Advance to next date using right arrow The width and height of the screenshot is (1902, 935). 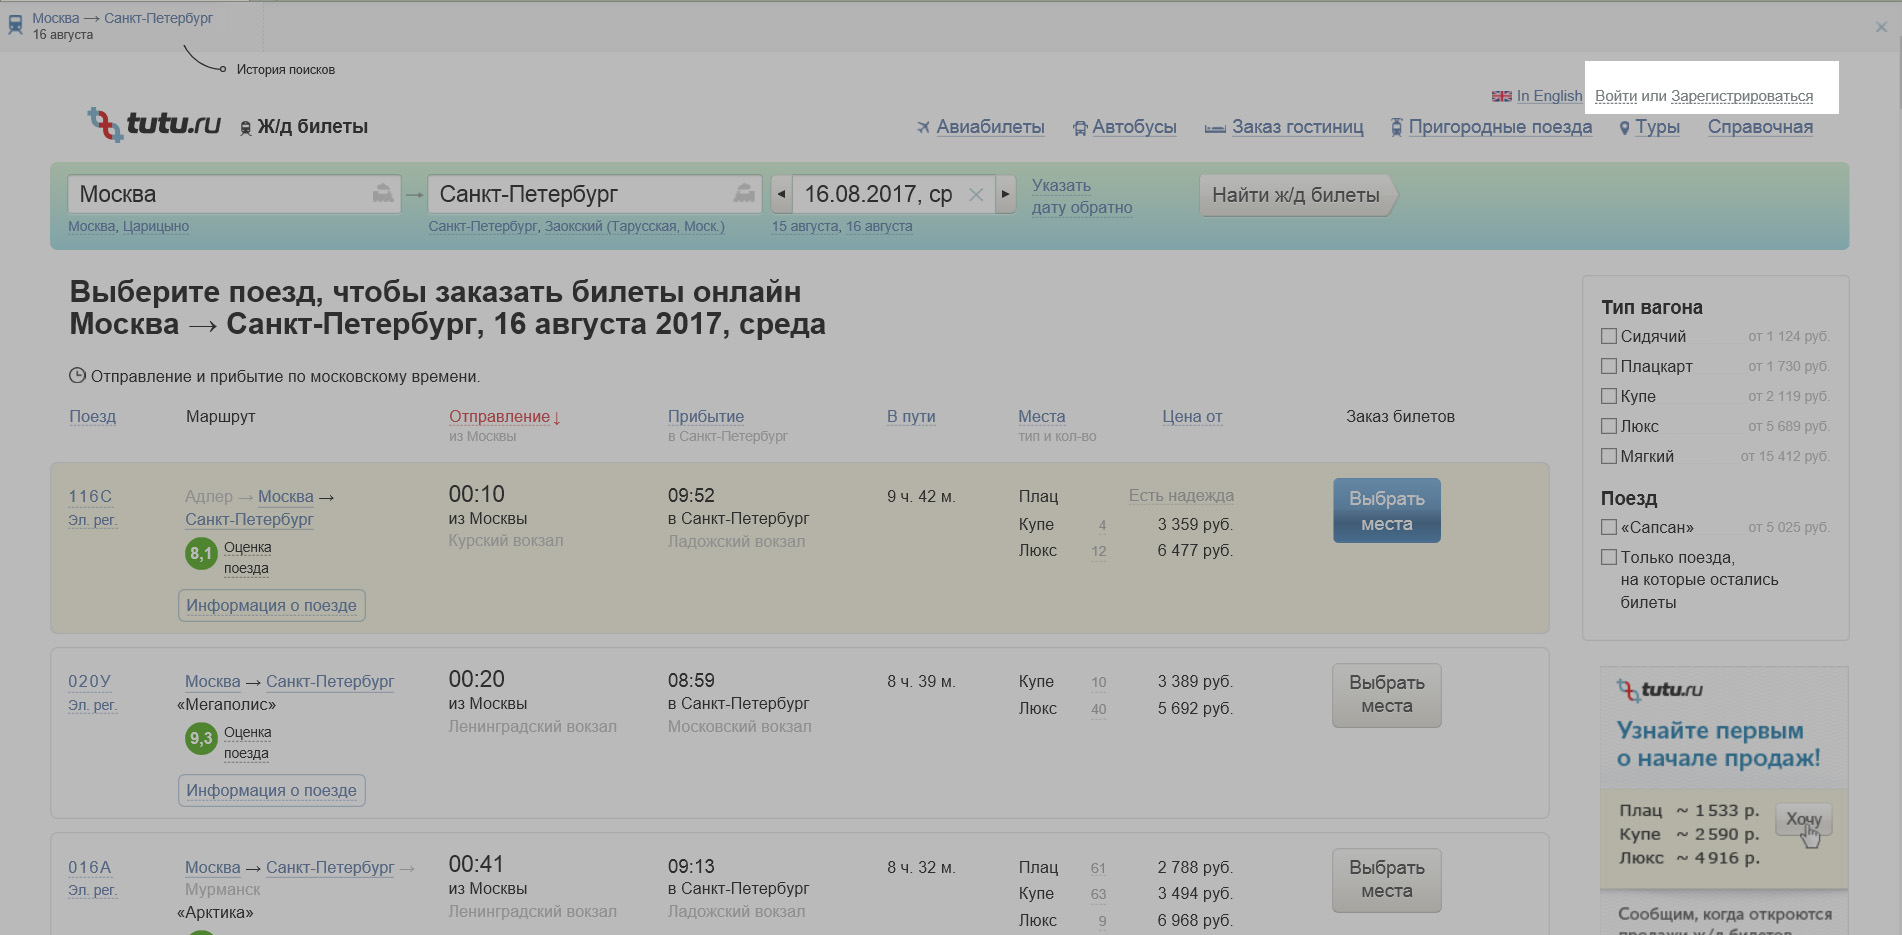coord(1005,194)
